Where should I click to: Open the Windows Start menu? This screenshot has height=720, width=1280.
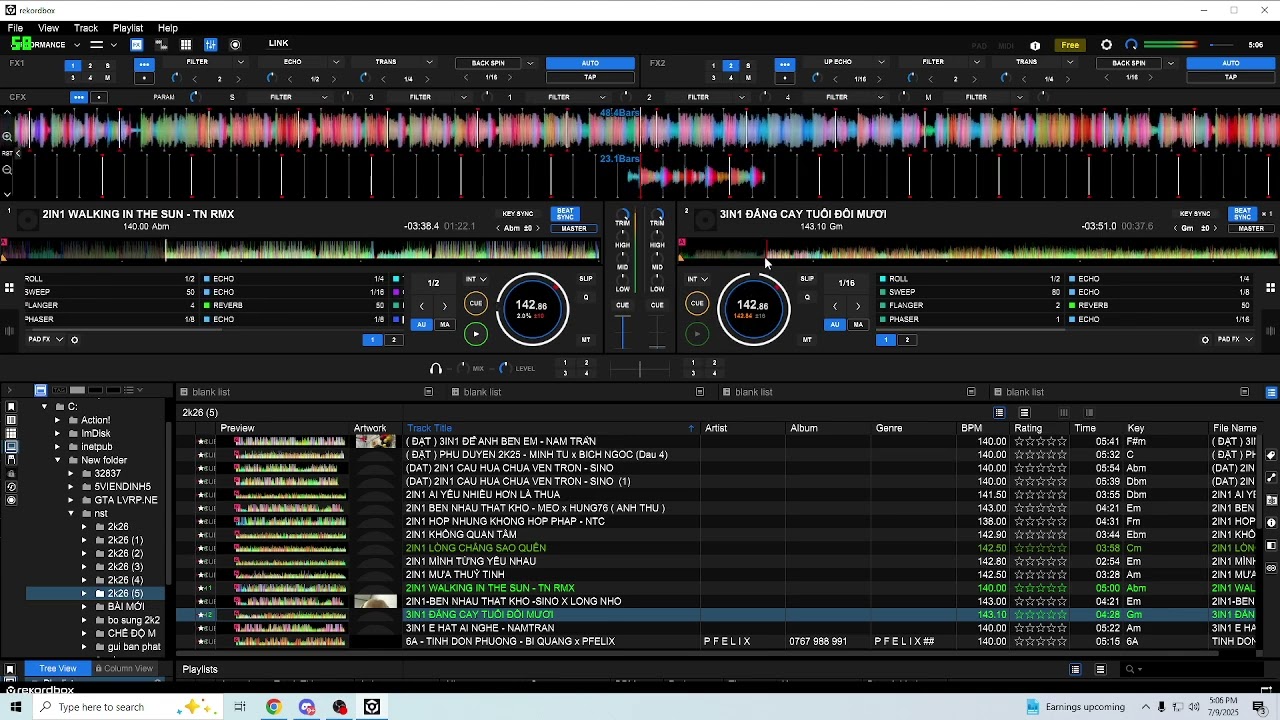click(16, 707)
